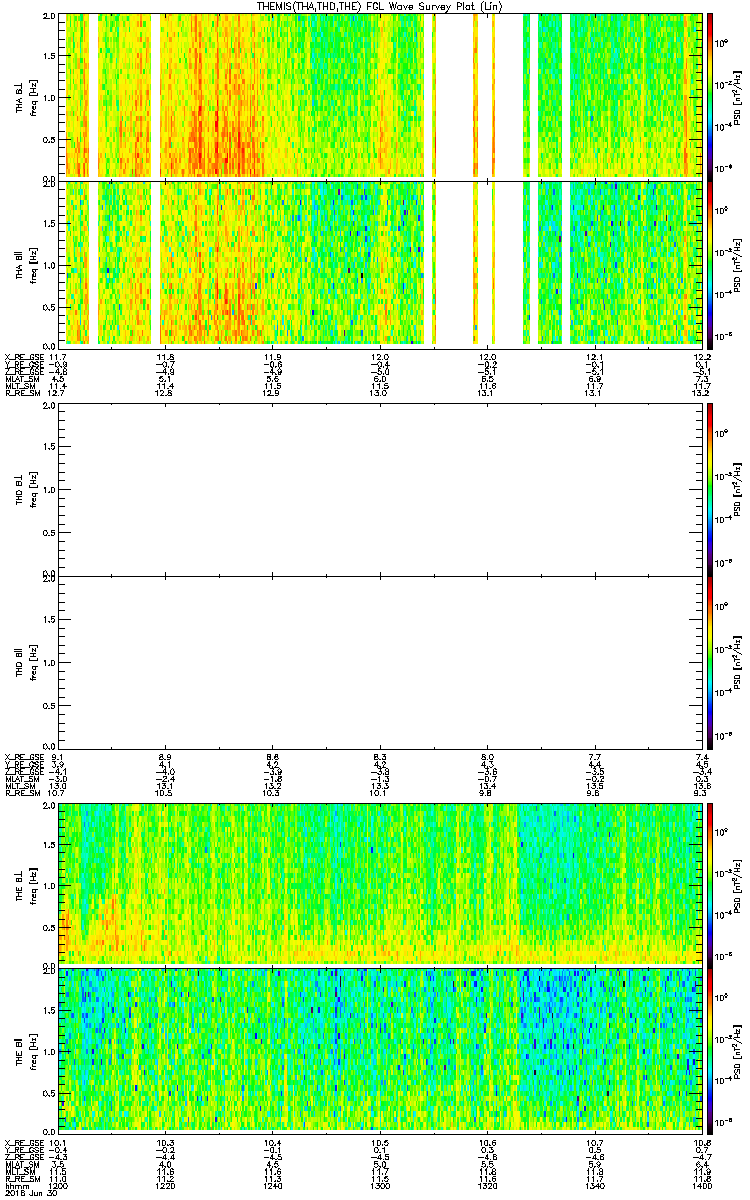Click the R_RE_SM label below the THA panels
The width and height of the screenshot is (750, 1200).
click(x=21, y=393)
